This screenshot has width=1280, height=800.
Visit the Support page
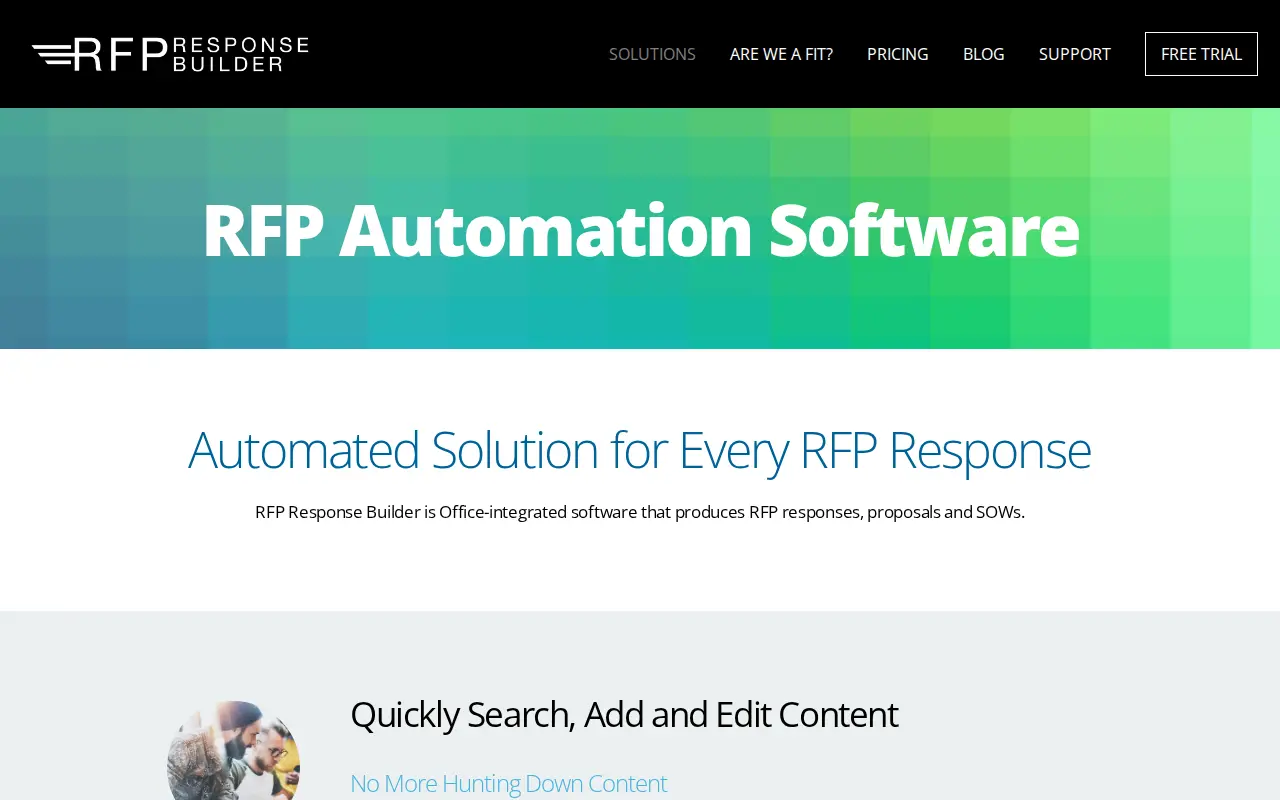(x=1075, y=54)
